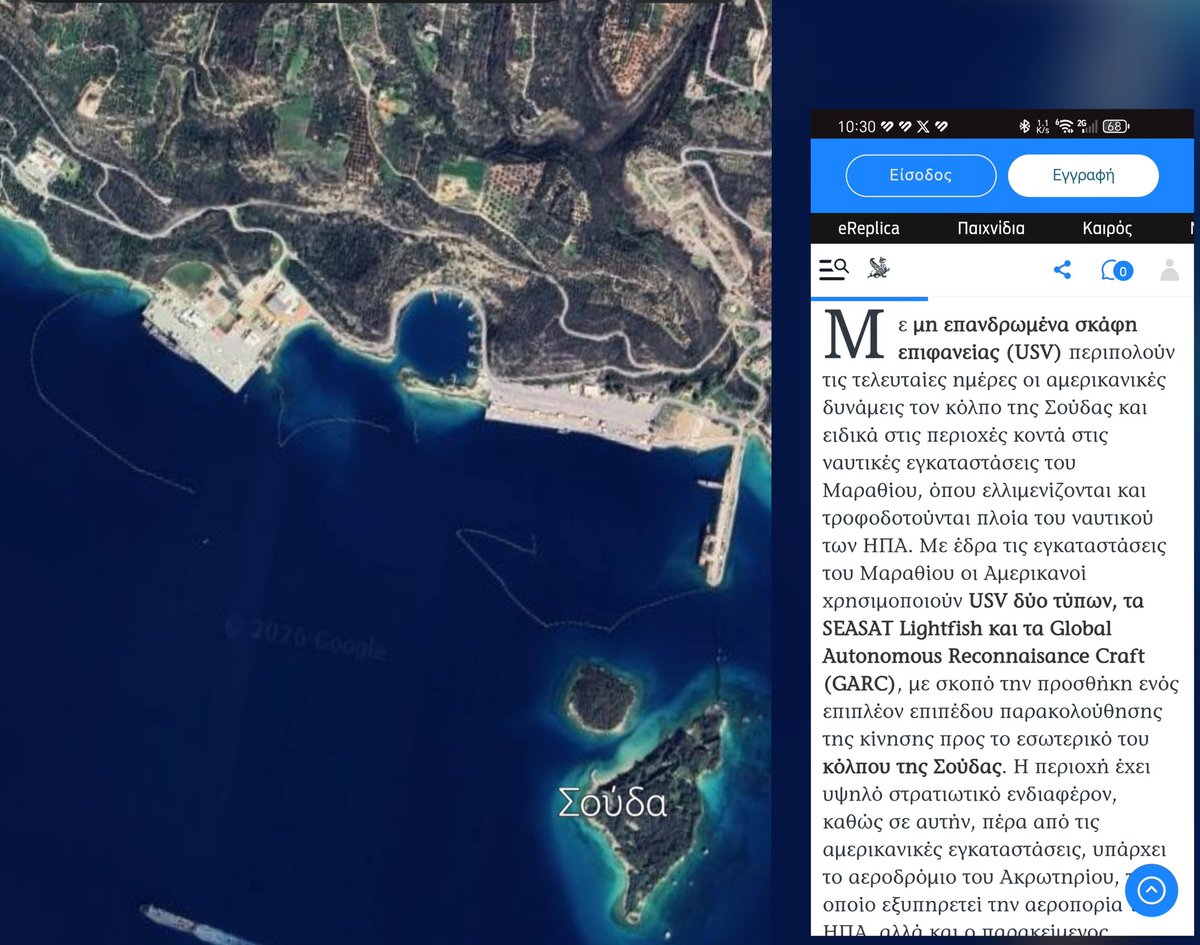Tap the Wi-Fi status icon
The image size is (1200, 945).
click(1065, 126)
